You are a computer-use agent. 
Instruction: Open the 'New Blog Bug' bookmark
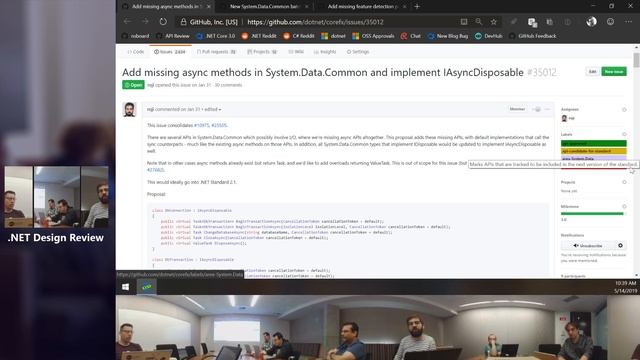tap(448, 36)
